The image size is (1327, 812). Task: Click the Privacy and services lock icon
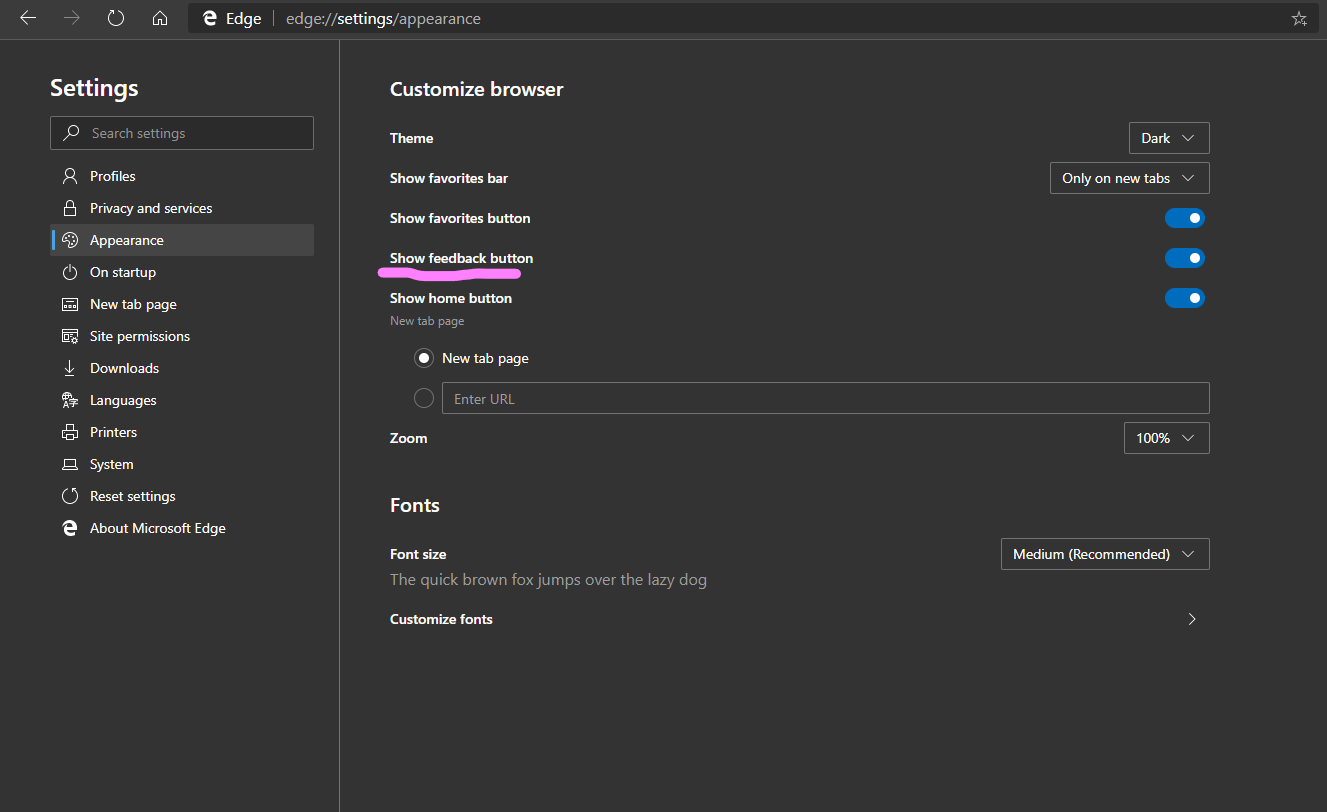point(70,208)
